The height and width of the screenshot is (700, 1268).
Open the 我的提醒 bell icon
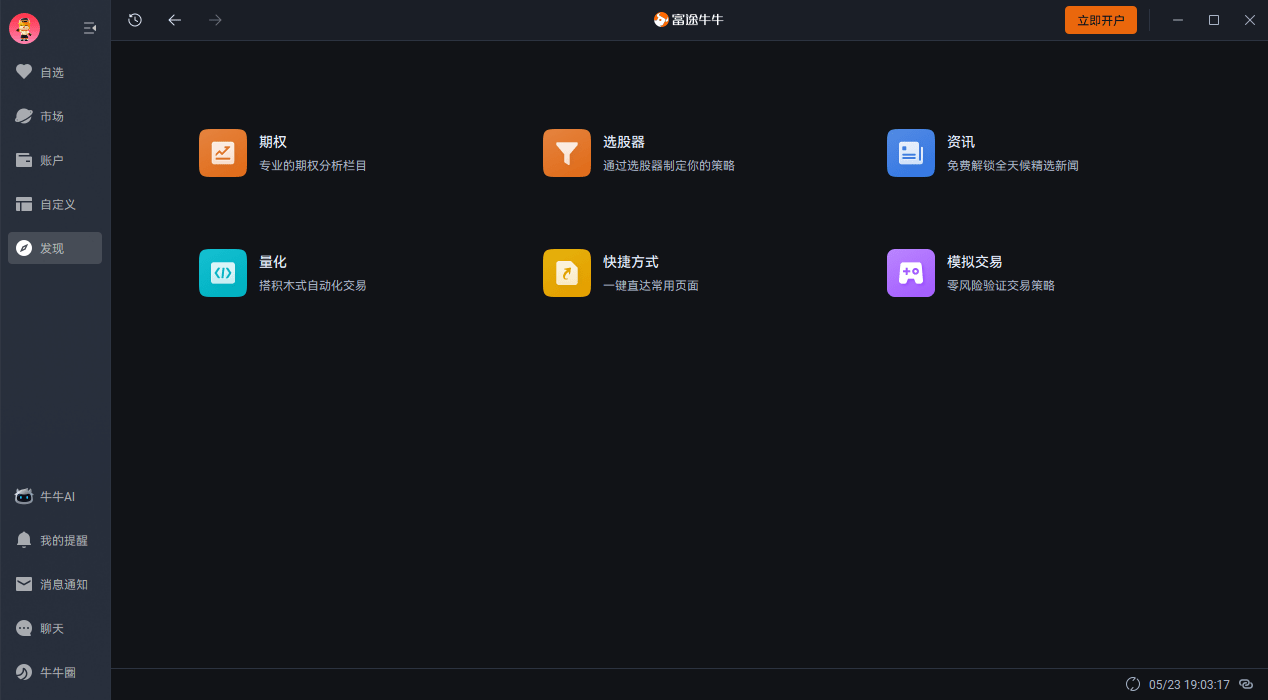point(24,540)
